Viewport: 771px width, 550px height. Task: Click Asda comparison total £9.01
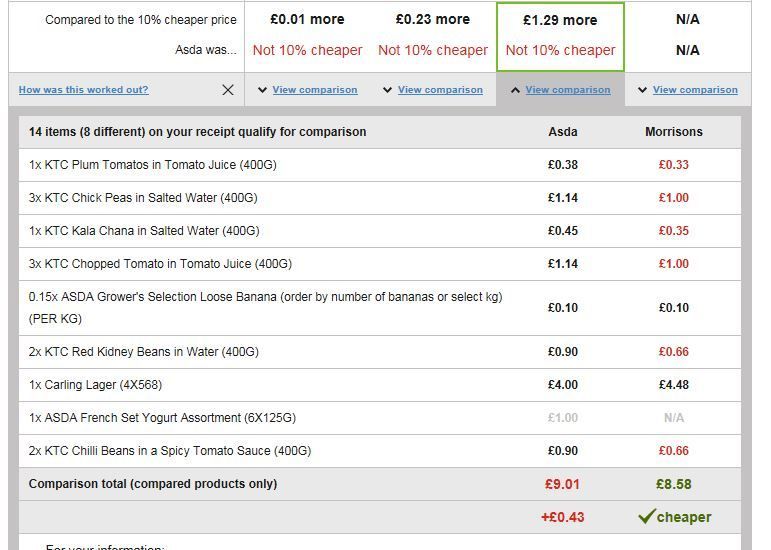[x=563, y=484]
